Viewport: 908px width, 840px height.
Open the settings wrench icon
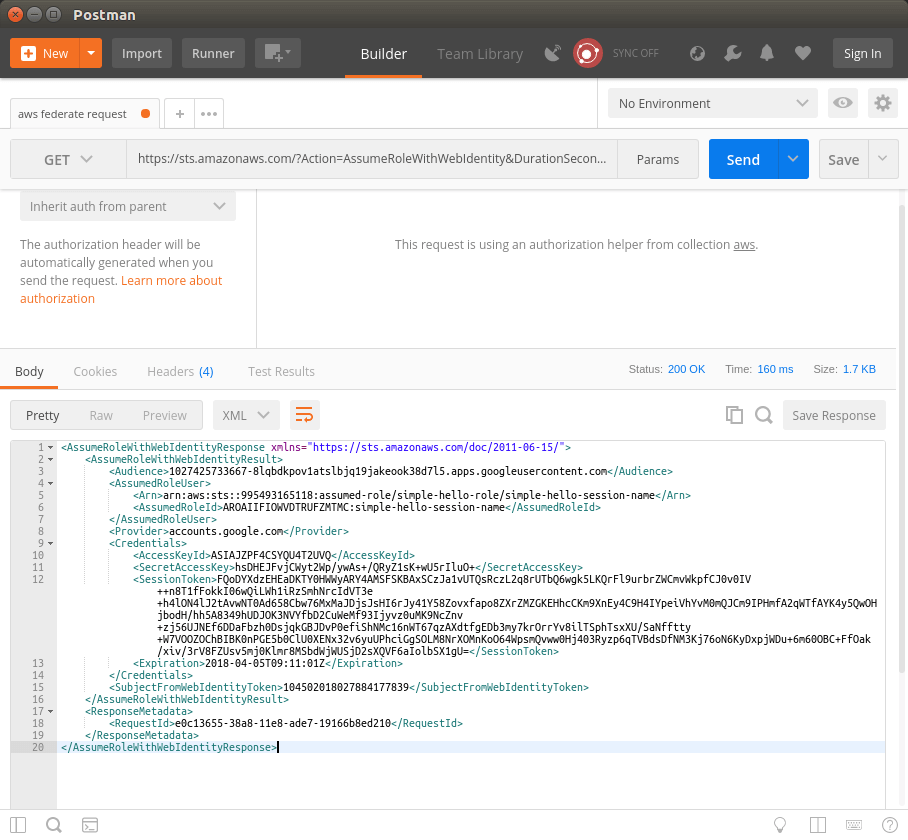click(732, 53)
